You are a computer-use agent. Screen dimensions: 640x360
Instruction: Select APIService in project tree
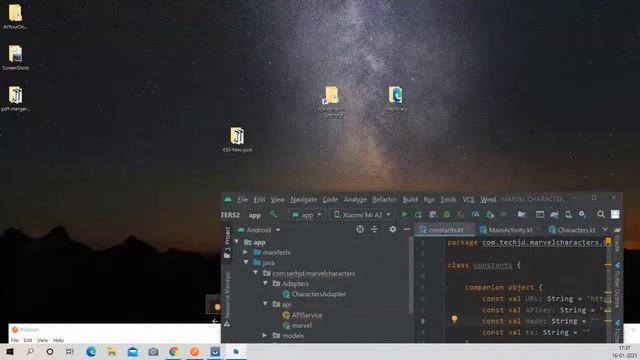coord(302,315)
